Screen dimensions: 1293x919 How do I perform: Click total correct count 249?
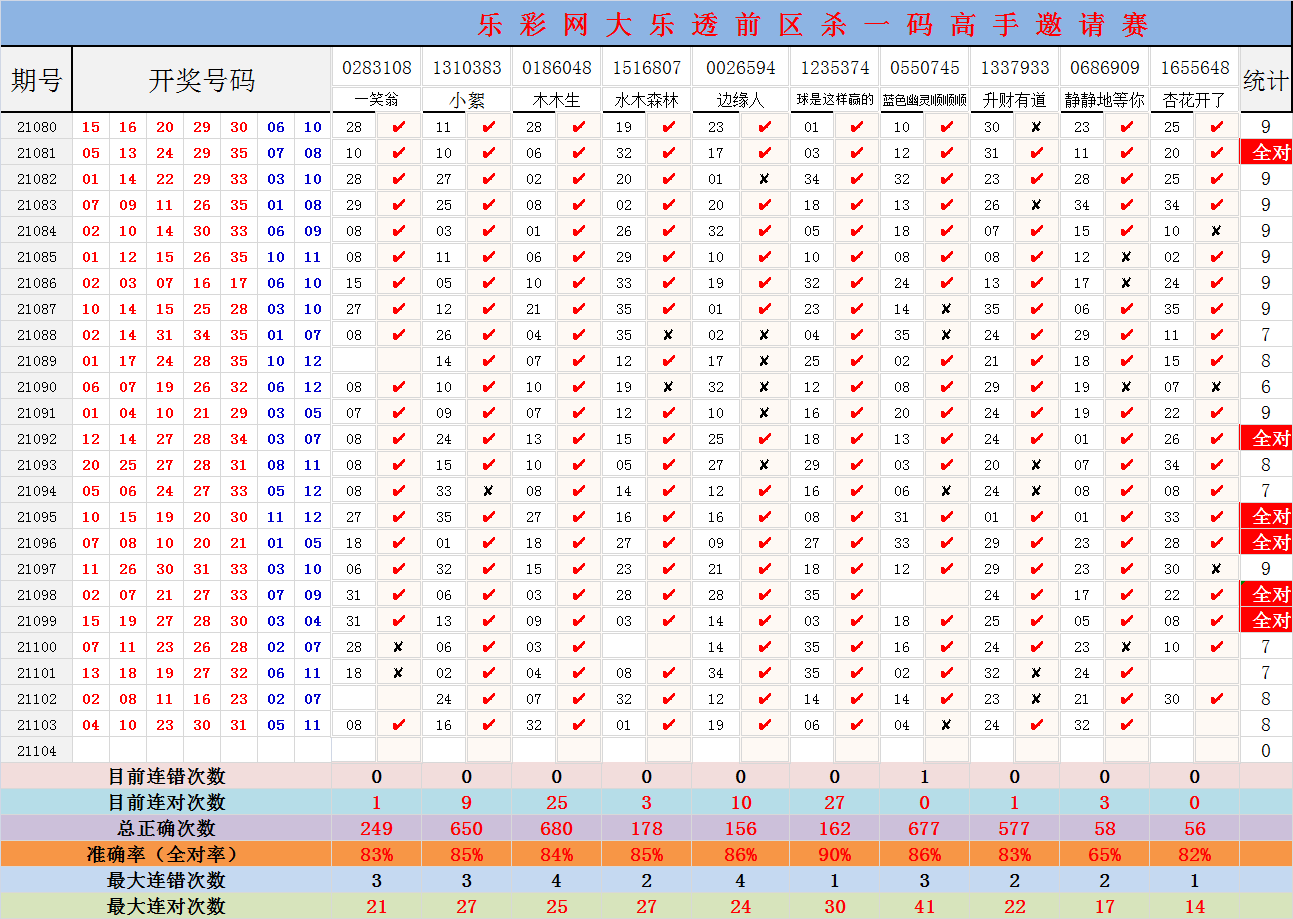376,828
